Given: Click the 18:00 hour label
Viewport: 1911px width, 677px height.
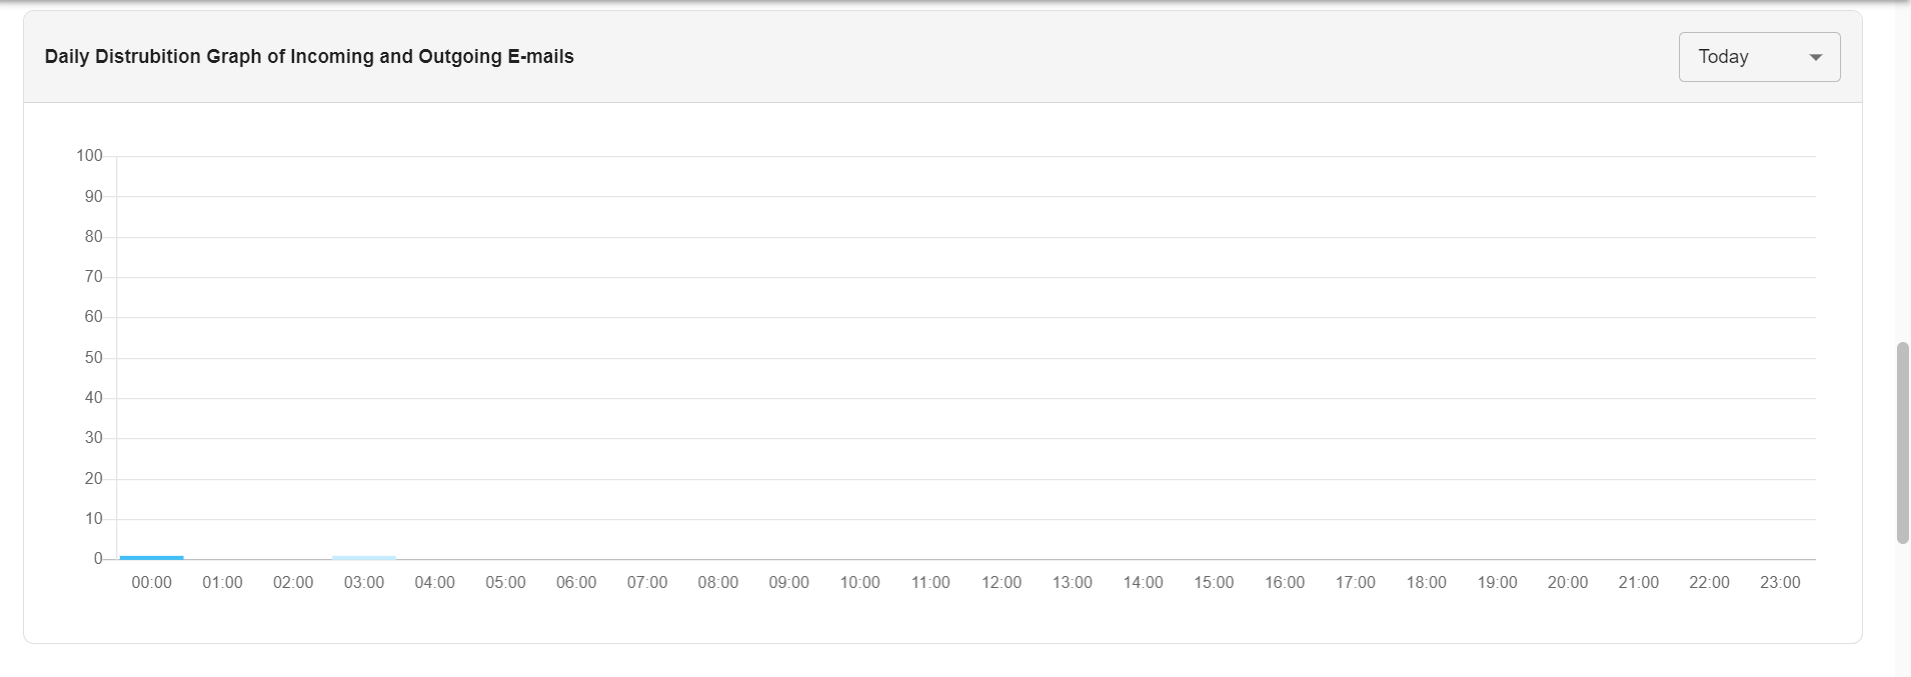Looking at the screenshot, I should click(x=1426, y=583).
